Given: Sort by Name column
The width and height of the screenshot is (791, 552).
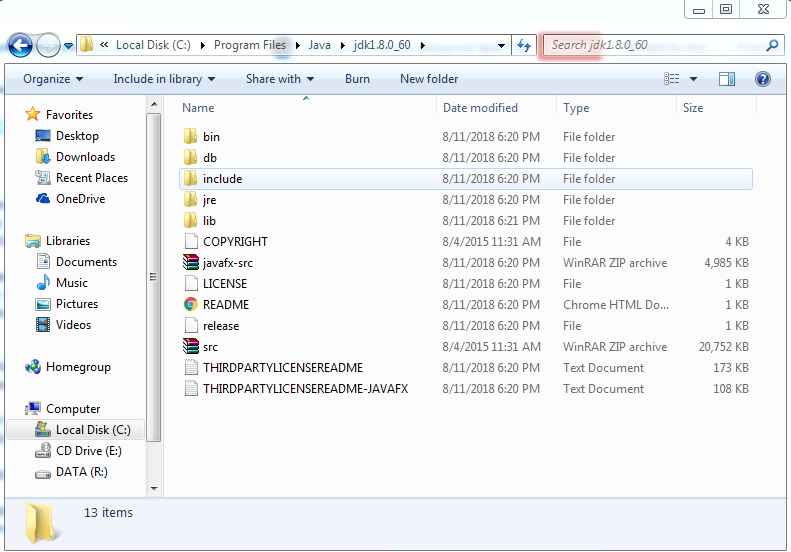Looking at the screenshot, I should pyautogui.click(x=198, y=108).
